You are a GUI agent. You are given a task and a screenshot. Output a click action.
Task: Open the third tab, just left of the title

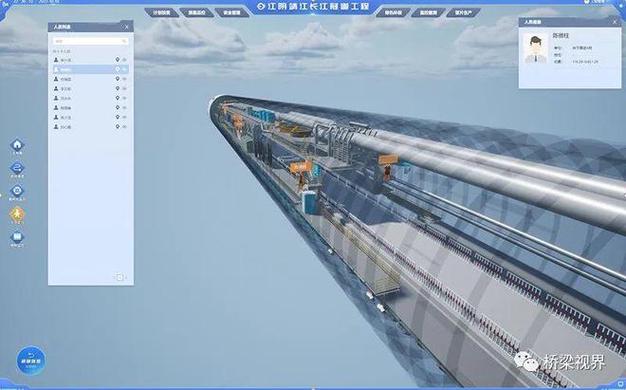pyautogui.click(x=232, y=13)
